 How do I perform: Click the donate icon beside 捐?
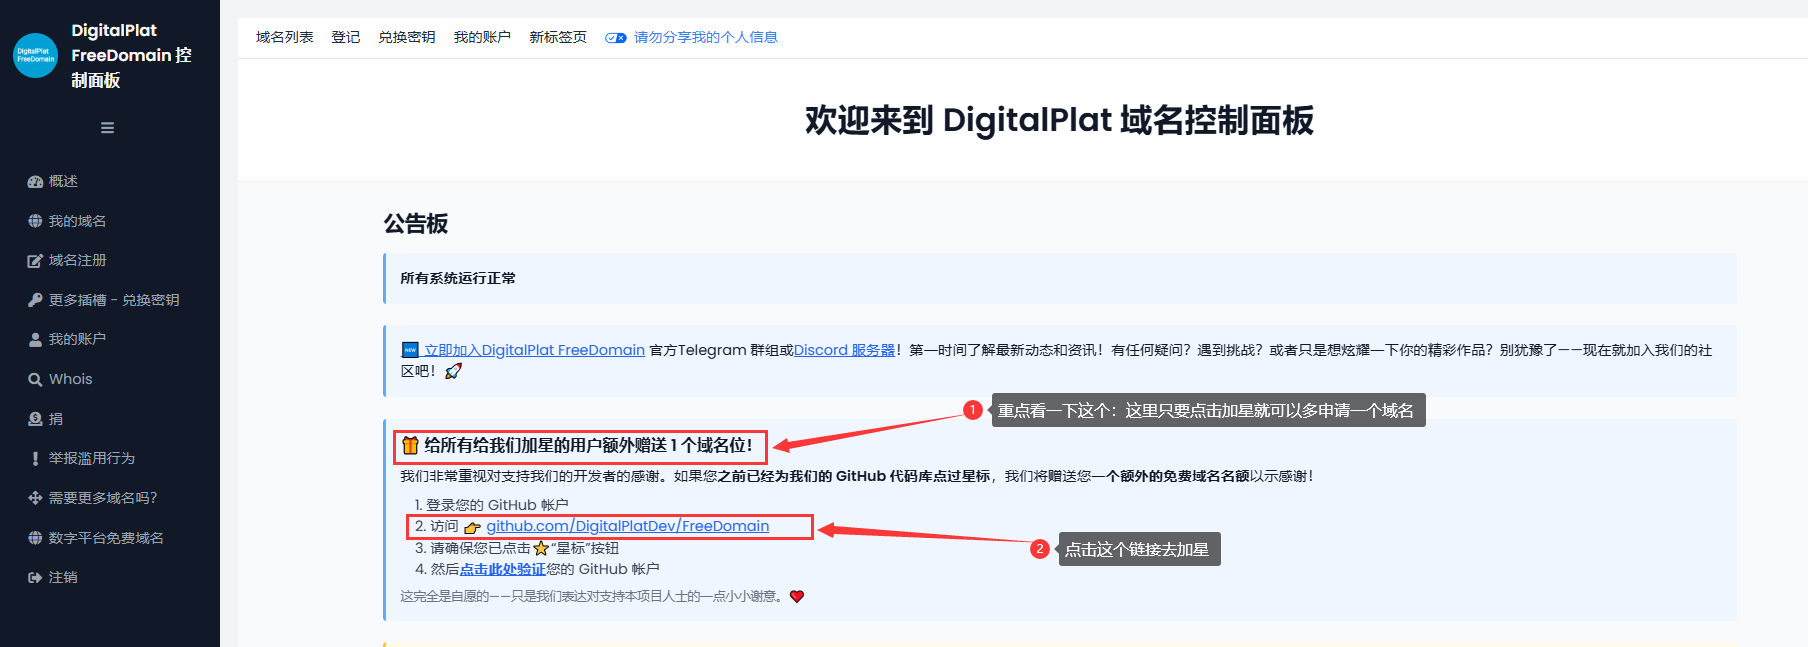pos(35,419)
